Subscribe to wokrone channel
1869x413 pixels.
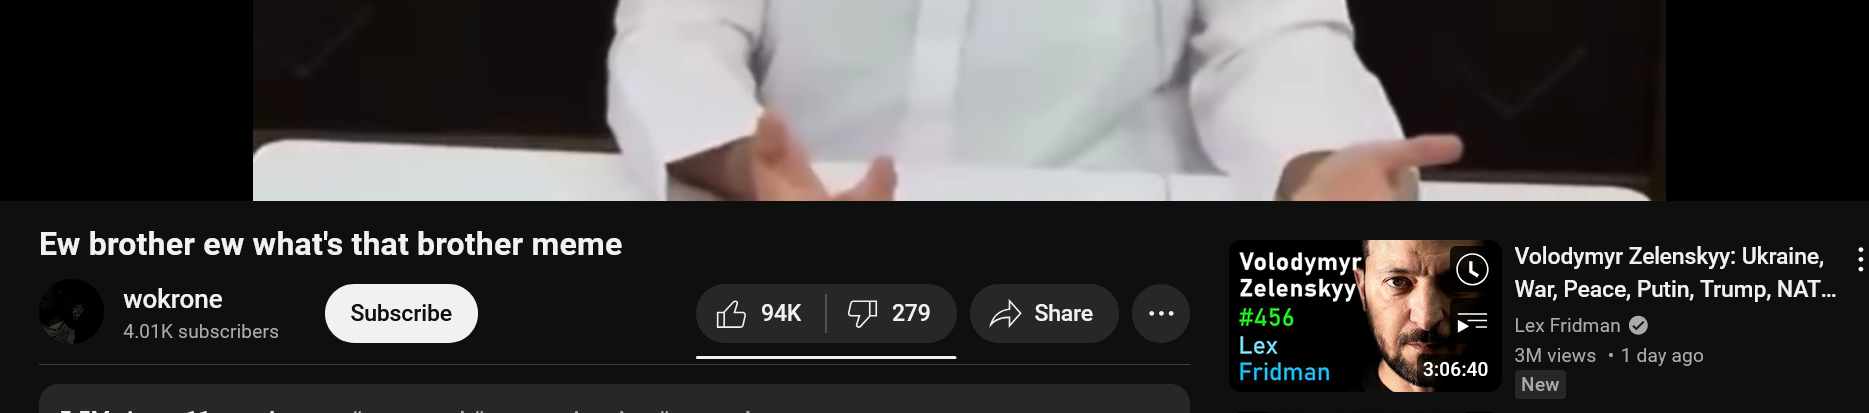pyautogui.click(x=401, y=314)
